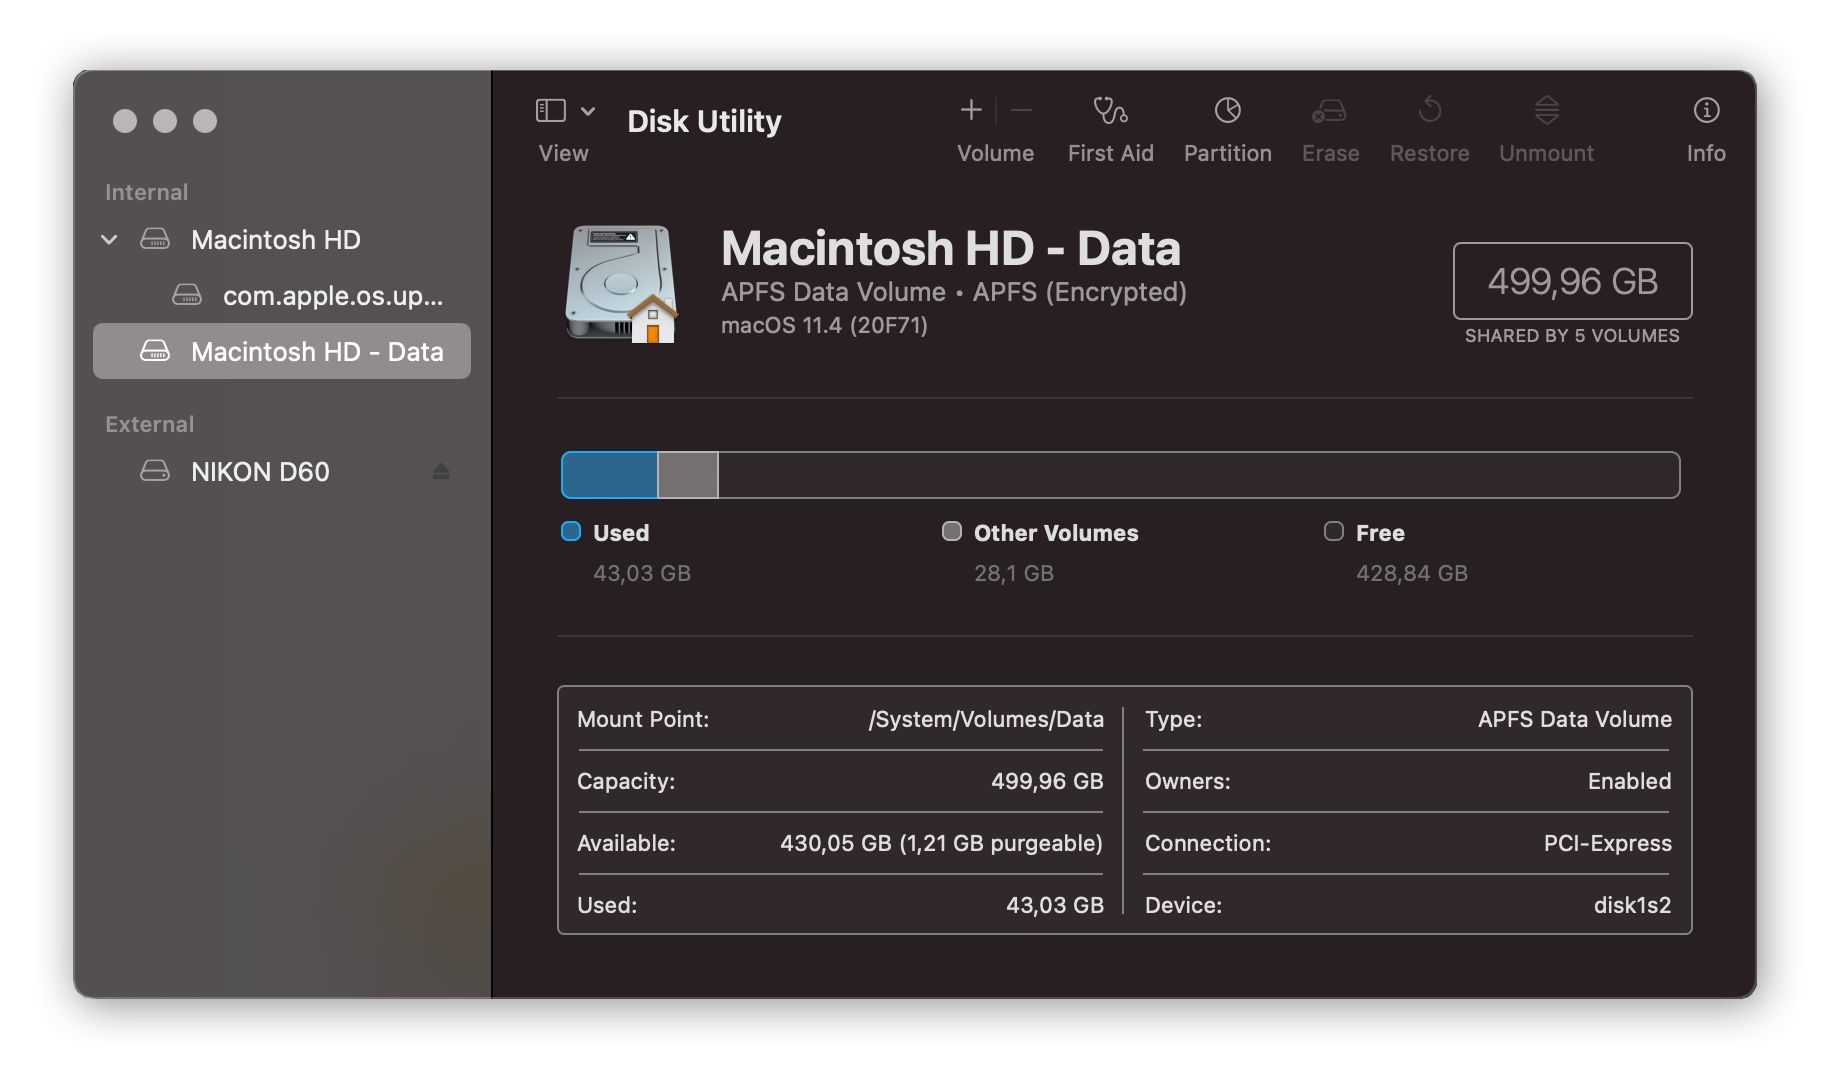Click the gray Other Volumes bar segment
This screenshot has width=1832, height=1068.
pyautogui.click(x=688, y=475)
